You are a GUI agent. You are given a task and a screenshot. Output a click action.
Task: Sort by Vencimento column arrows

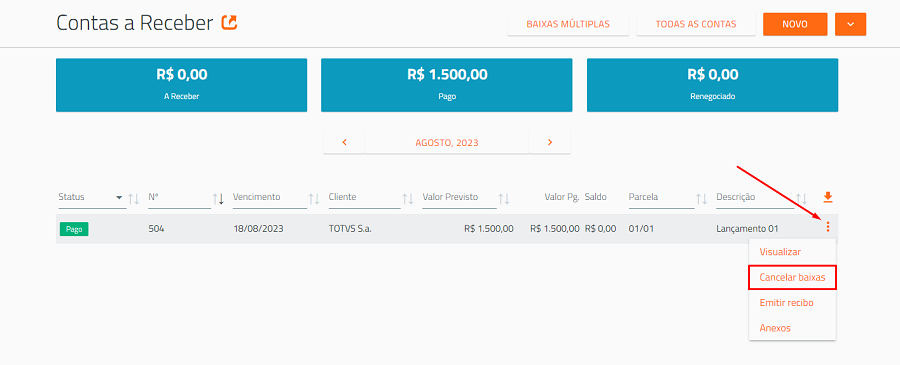314,199
